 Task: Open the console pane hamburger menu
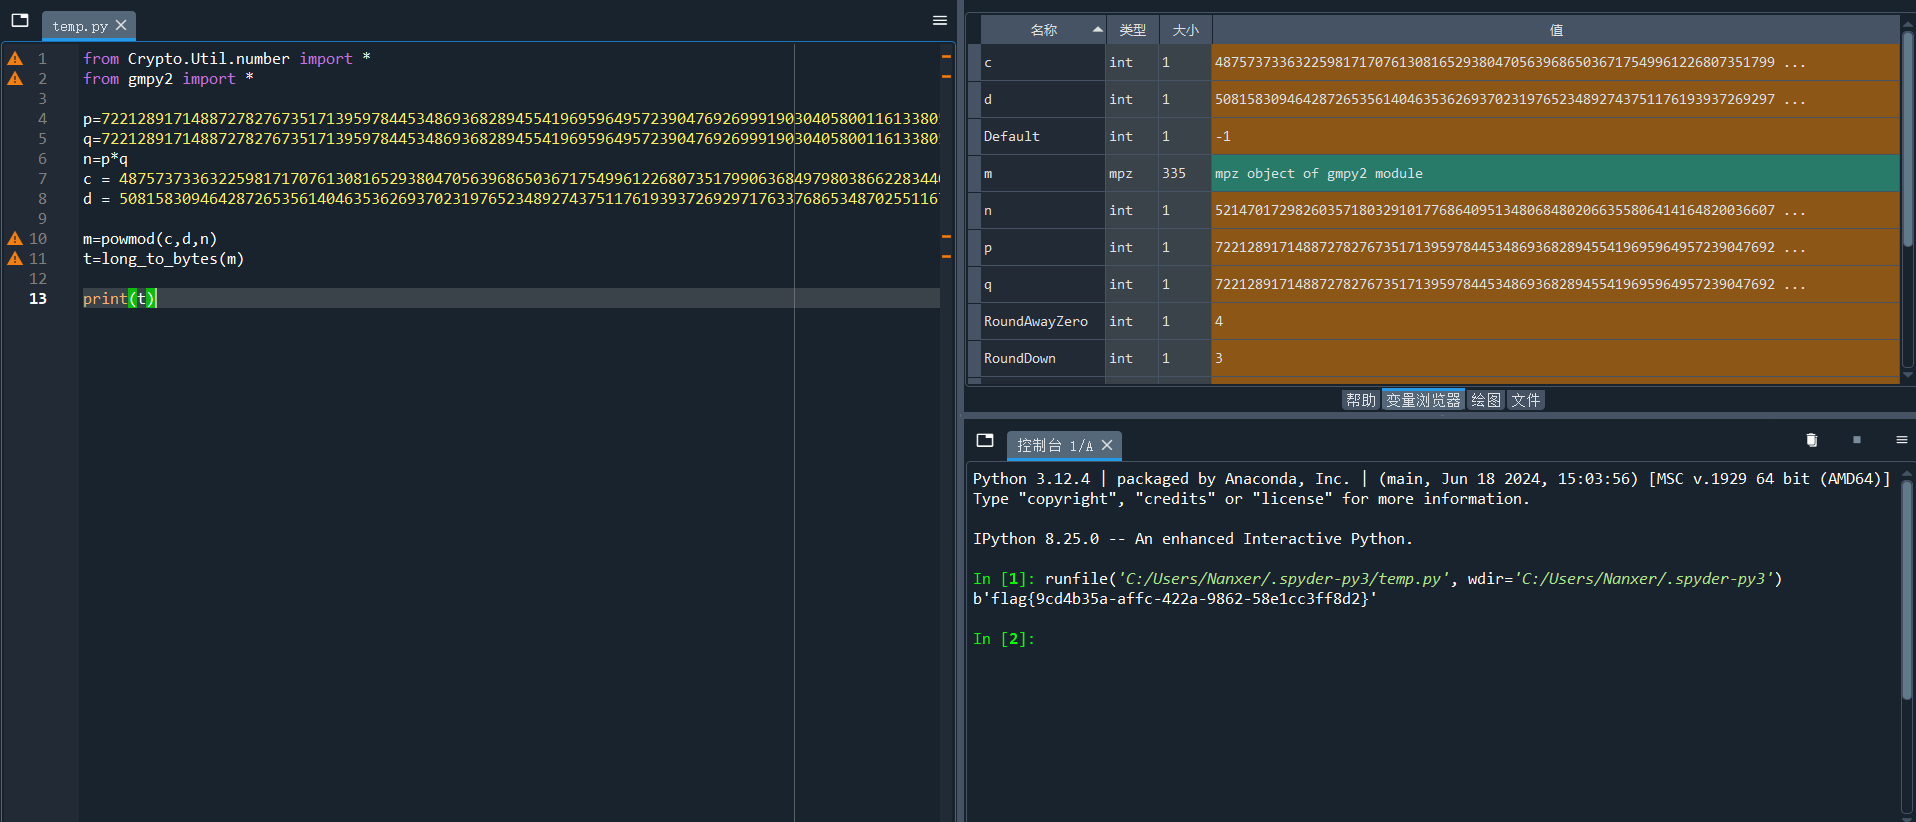(1901, 440)
